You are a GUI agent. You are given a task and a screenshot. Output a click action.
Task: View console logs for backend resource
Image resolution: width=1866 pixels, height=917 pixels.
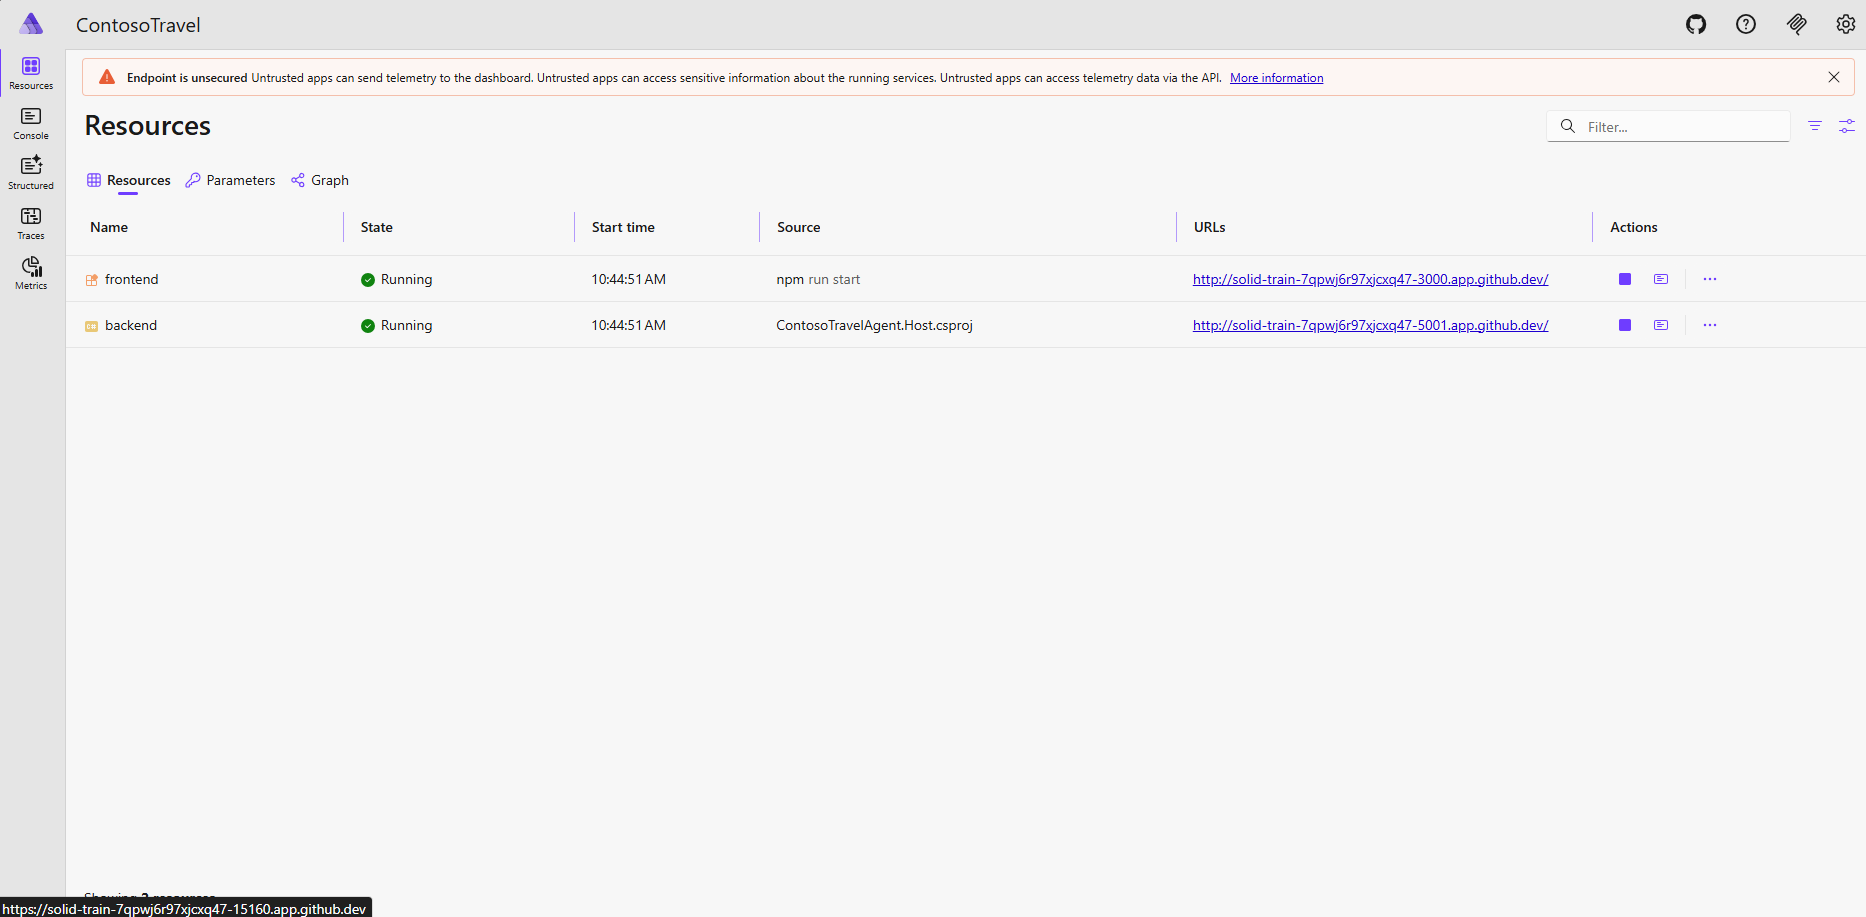tap(1661, 325)
